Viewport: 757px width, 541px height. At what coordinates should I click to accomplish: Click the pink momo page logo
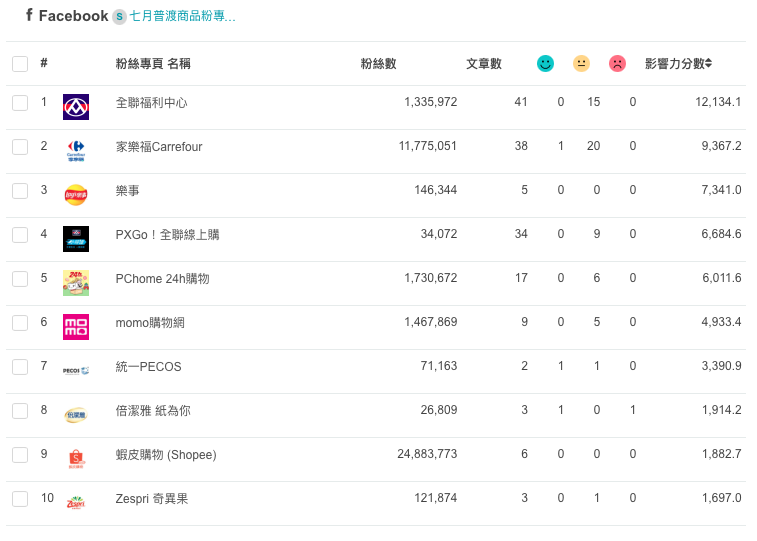click(x=76, y=327)
